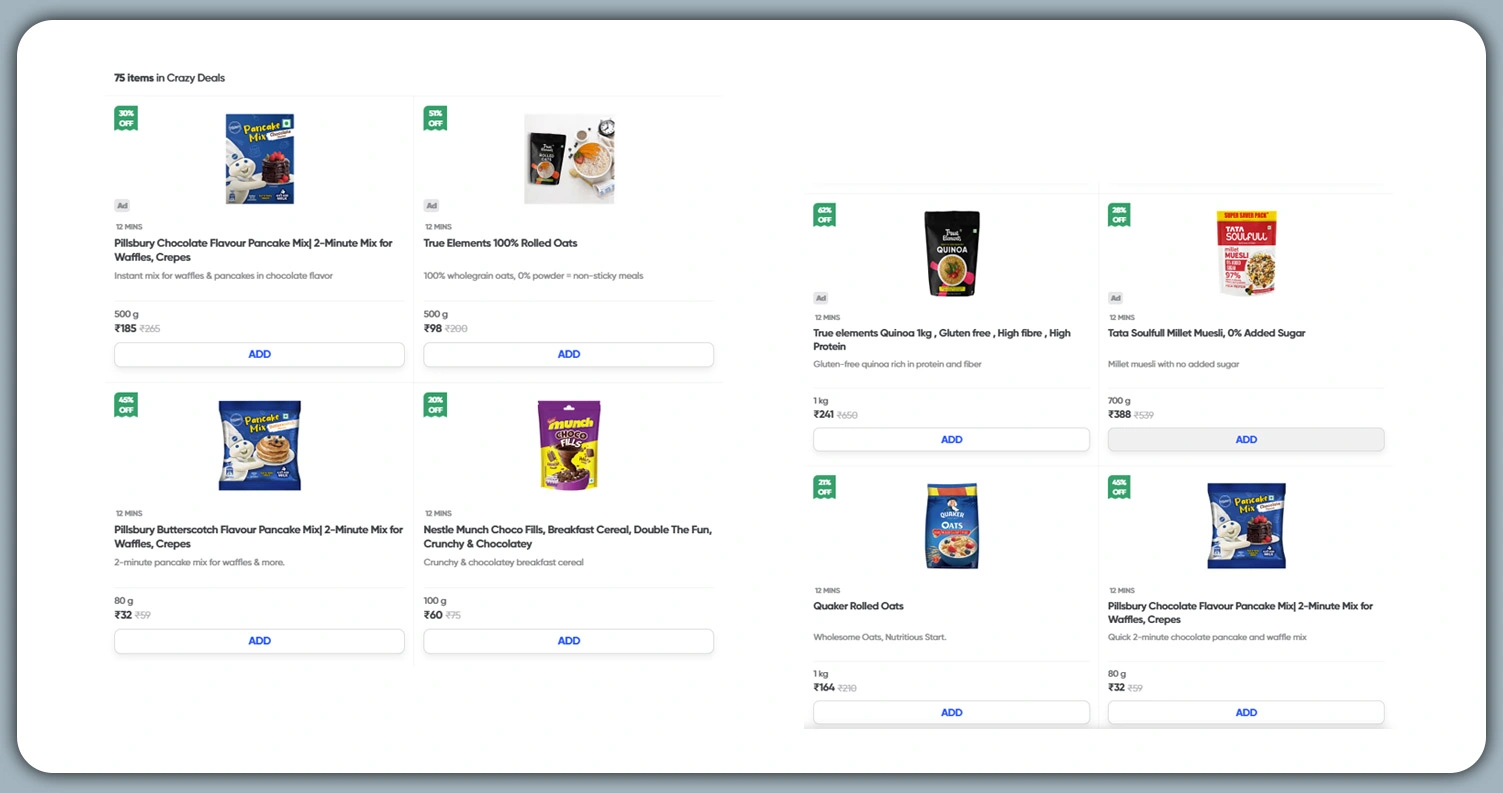Click the 45% OFF badge on Butterscotch Pancake Mix
Image resolution: width=1503 pixels, height=793 pixels.
coord(125,405)
